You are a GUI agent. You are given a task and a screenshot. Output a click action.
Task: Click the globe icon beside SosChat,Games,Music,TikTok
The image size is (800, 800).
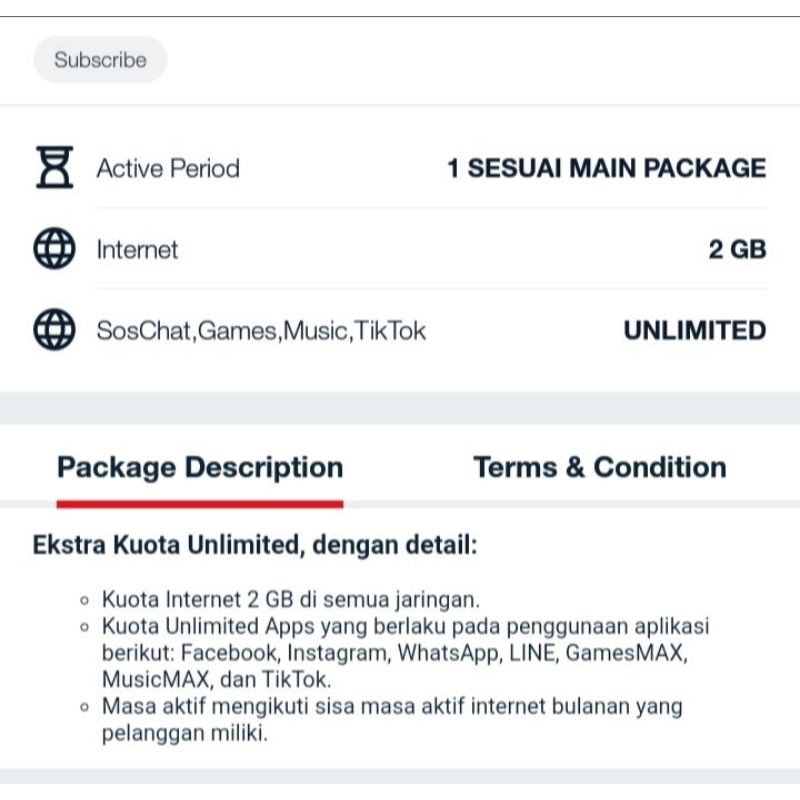[x=54, y=330]
